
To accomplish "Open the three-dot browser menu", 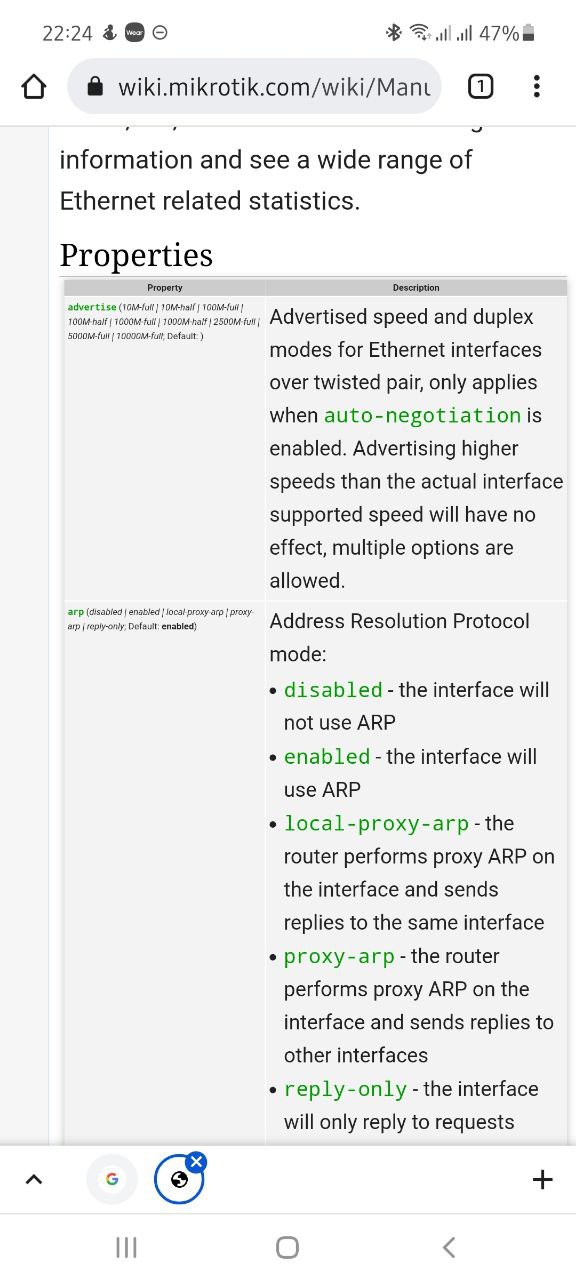I will (x=537, y=87).
